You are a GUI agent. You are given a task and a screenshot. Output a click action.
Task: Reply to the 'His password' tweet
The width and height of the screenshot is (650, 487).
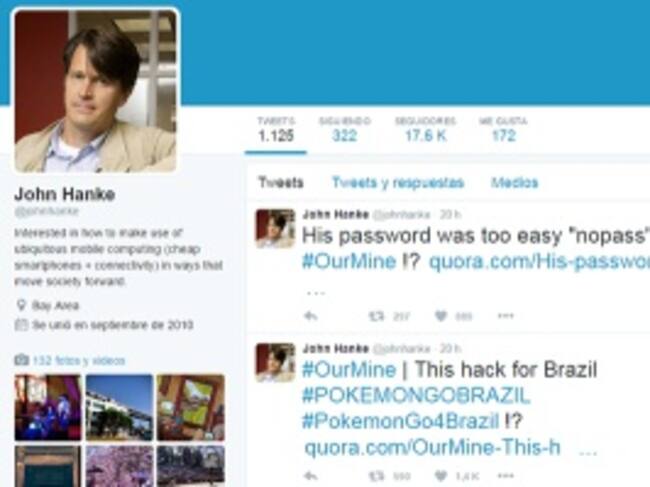point(311,317)
